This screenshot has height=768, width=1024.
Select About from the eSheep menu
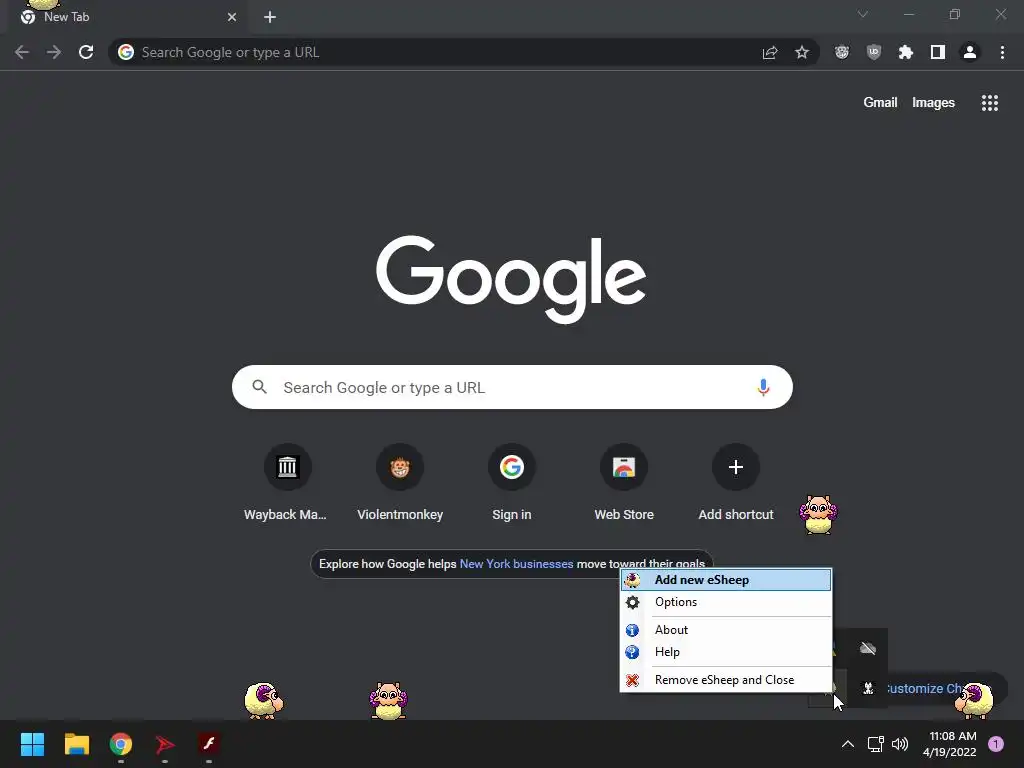point(726,630)
